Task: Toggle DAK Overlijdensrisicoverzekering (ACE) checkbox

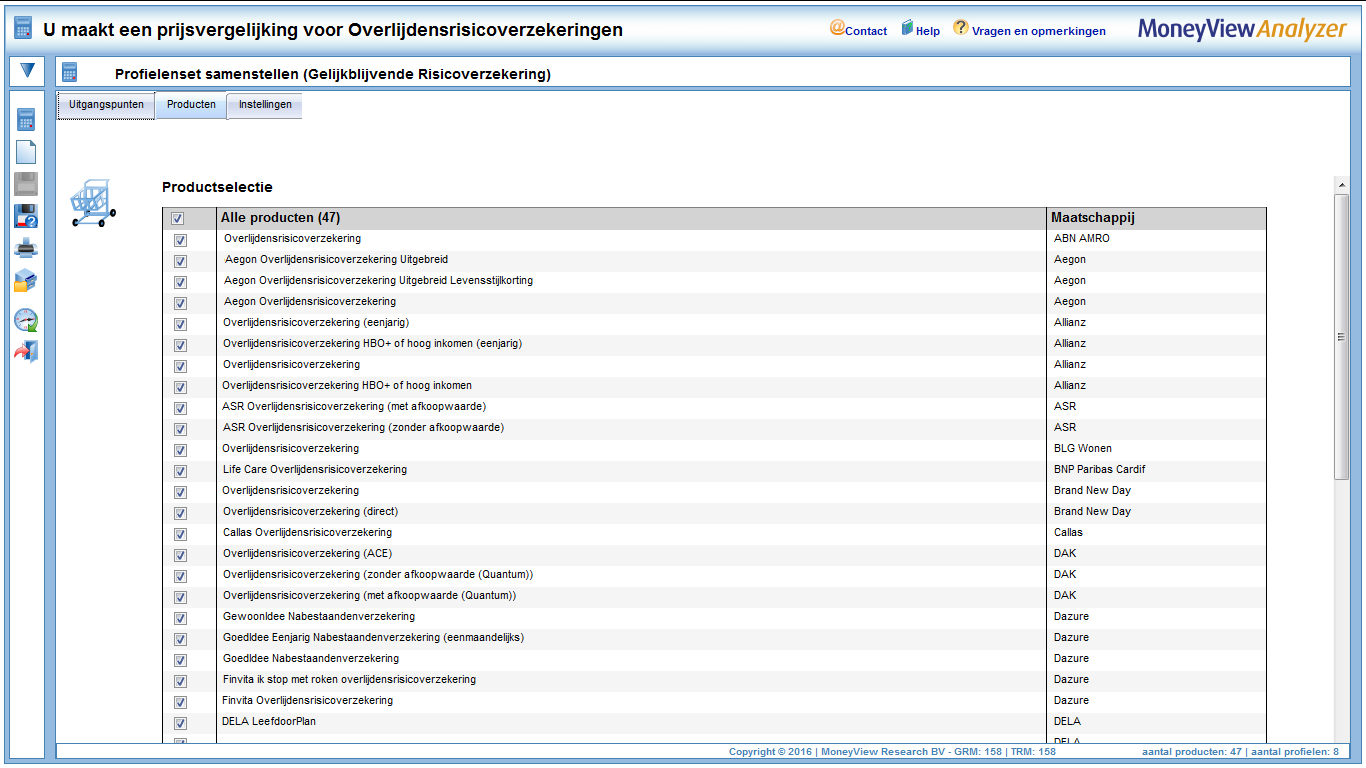Action: click(x=180, y=555)
